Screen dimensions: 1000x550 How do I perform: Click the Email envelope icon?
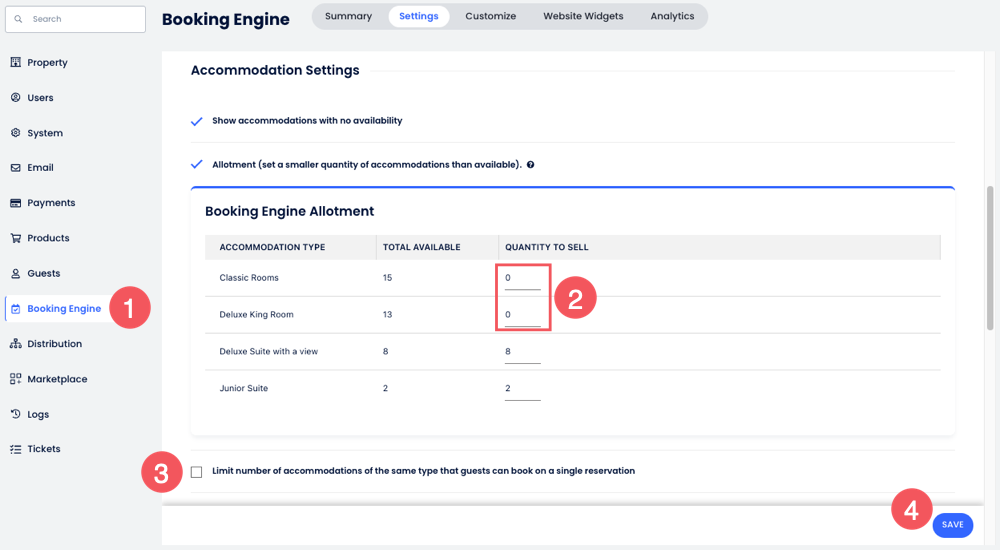(16, 168)
